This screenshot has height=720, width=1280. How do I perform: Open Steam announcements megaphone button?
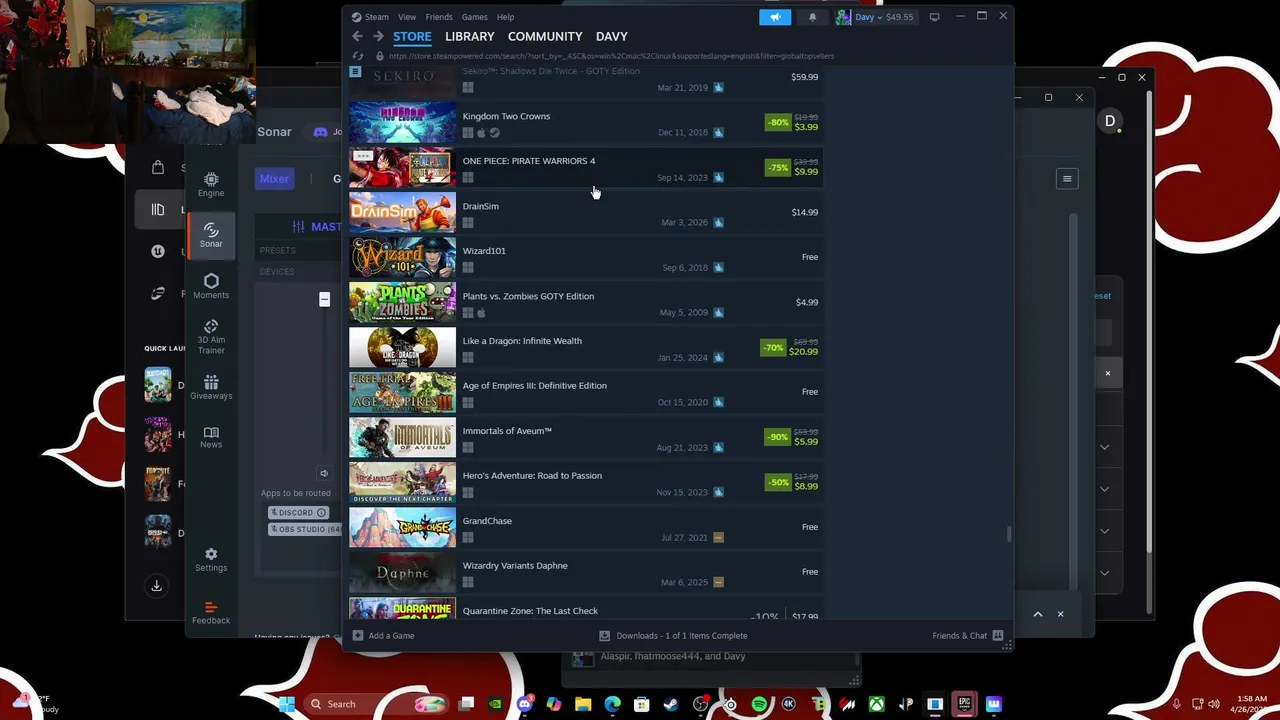tap(775, 17)
